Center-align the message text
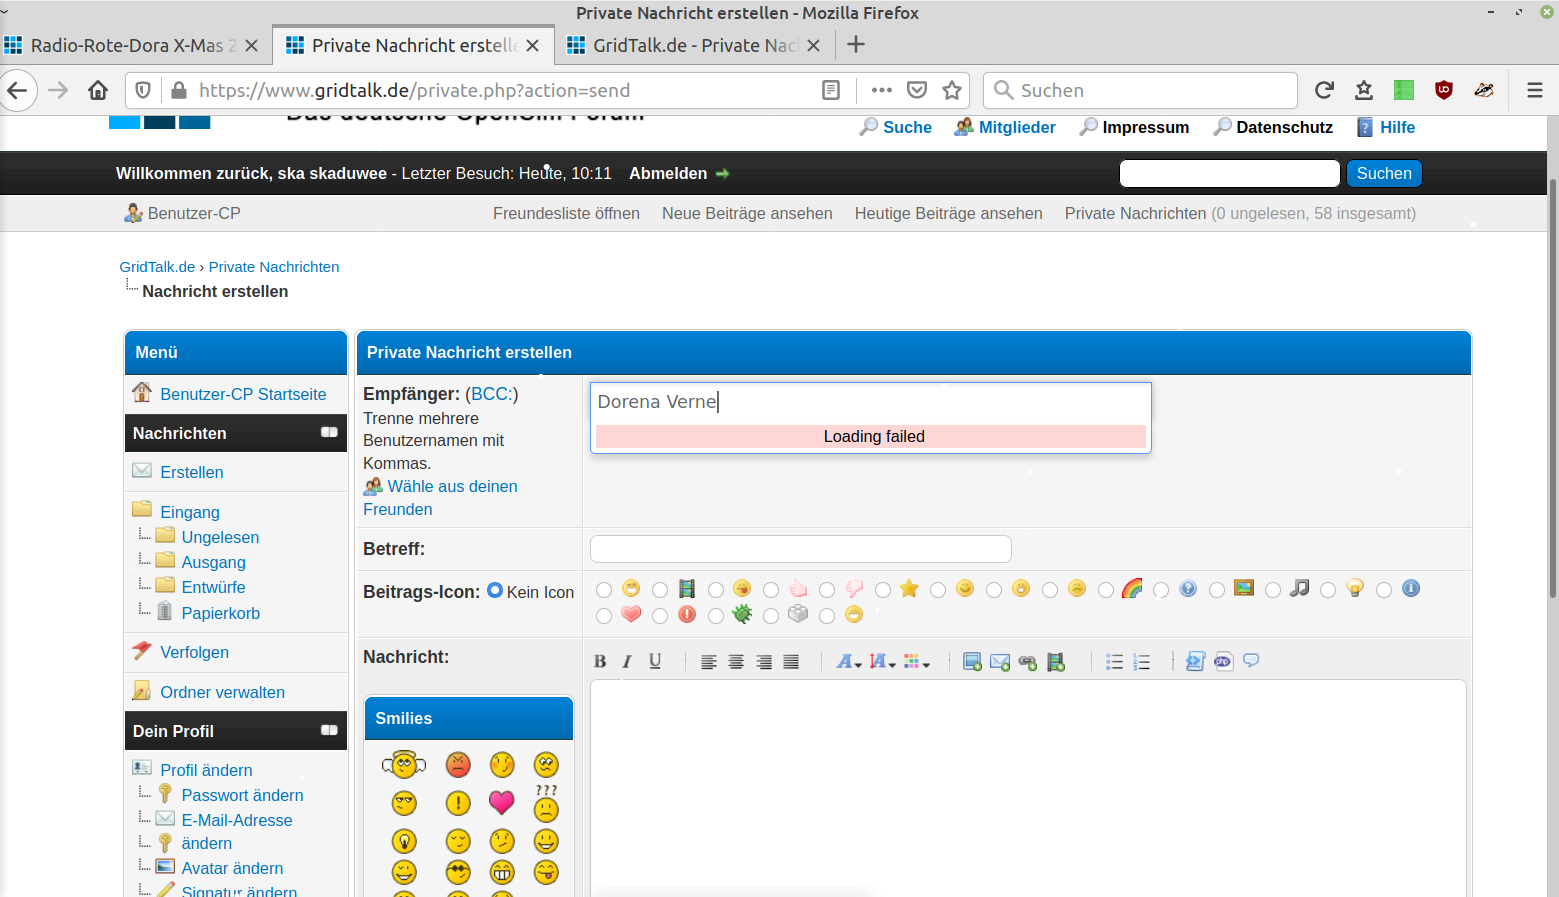Image resolution: width=1559 pixels, height=897 pixels. (736, 662)
